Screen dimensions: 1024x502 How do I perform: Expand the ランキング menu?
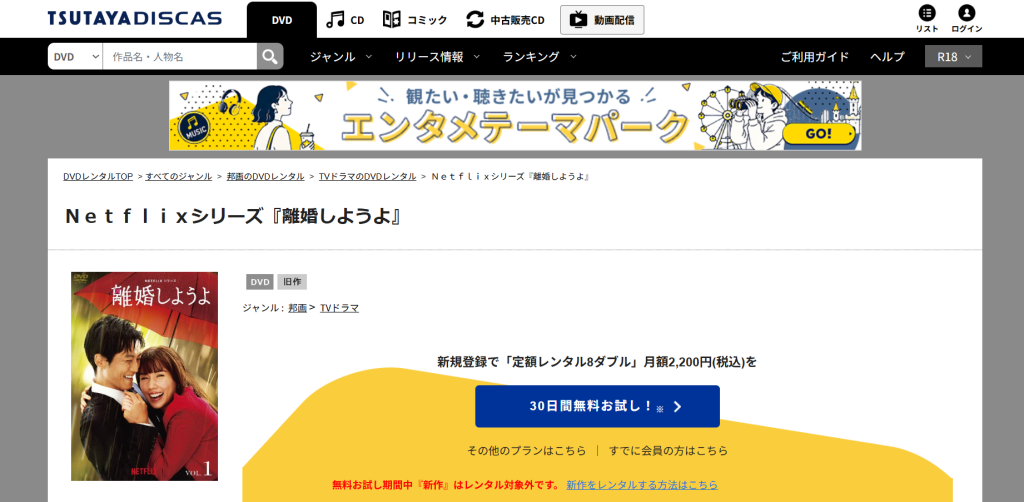pyautogui.click(x=539, y=57)
